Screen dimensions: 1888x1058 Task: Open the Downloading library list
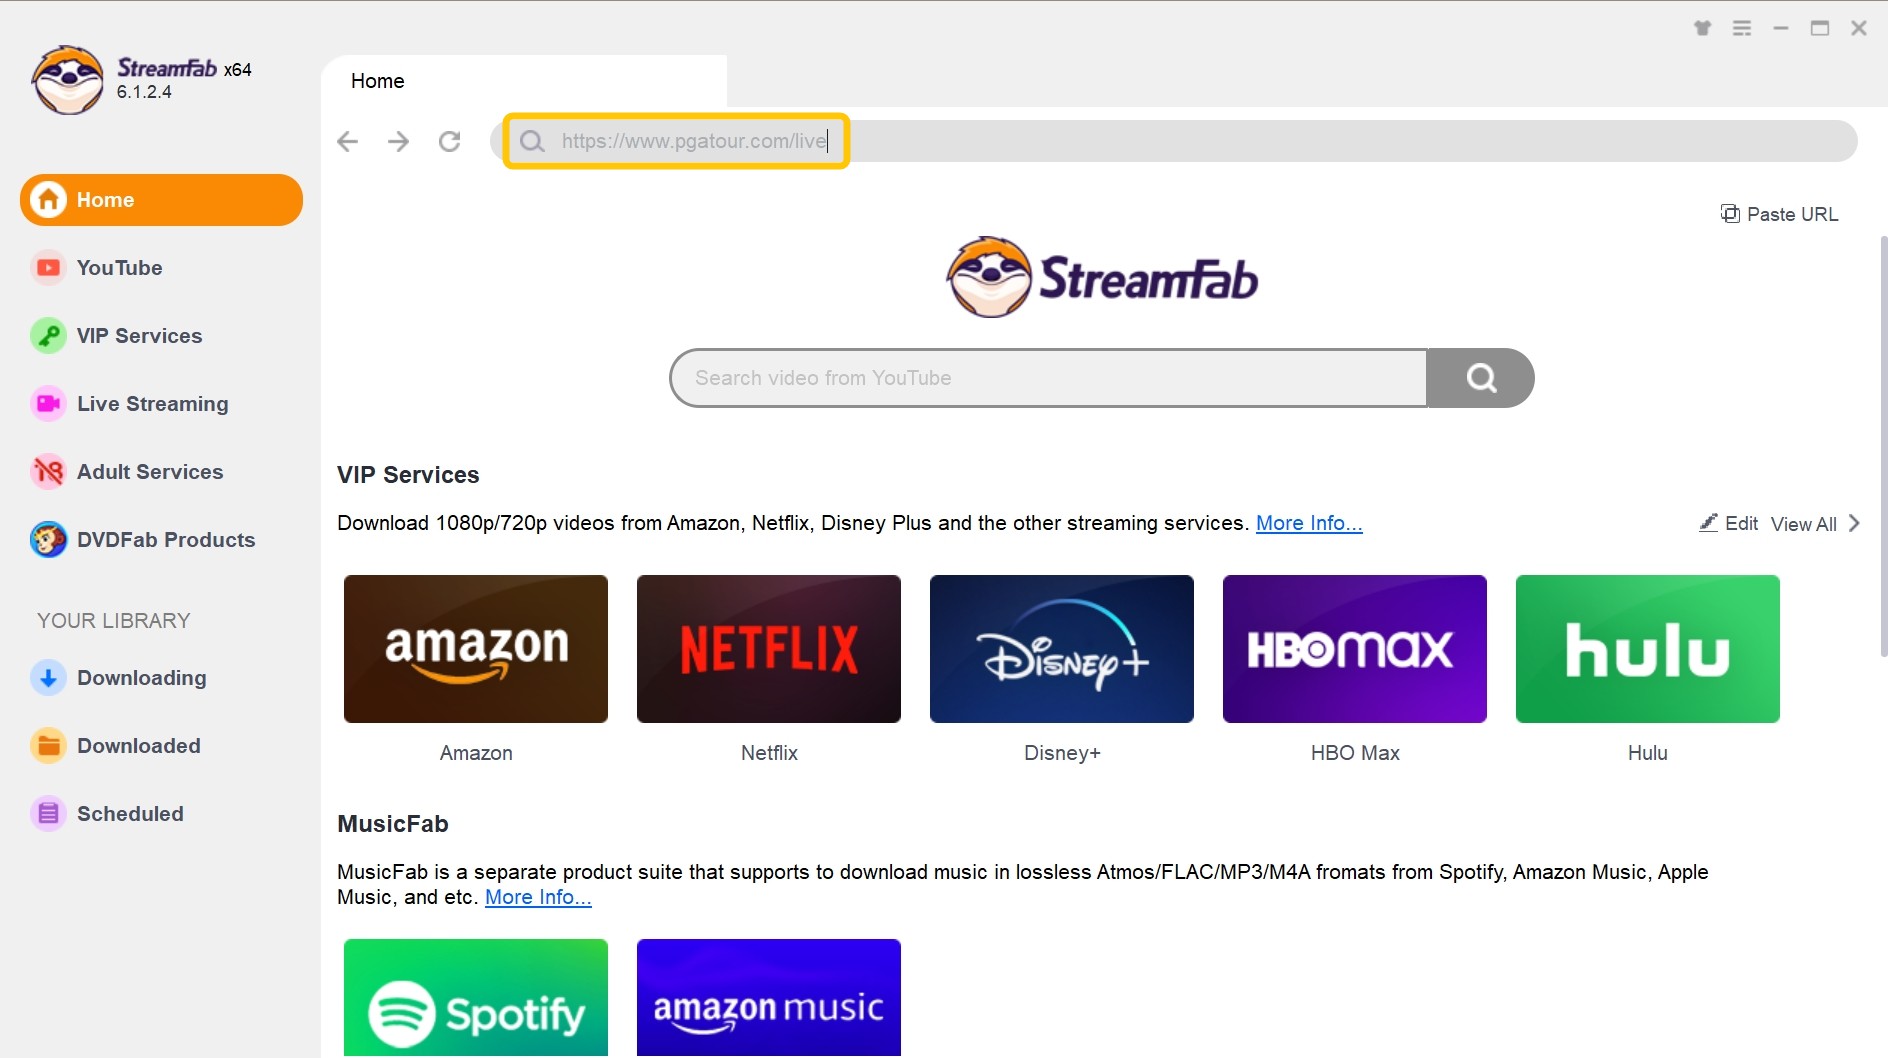(x=161, y=678)
